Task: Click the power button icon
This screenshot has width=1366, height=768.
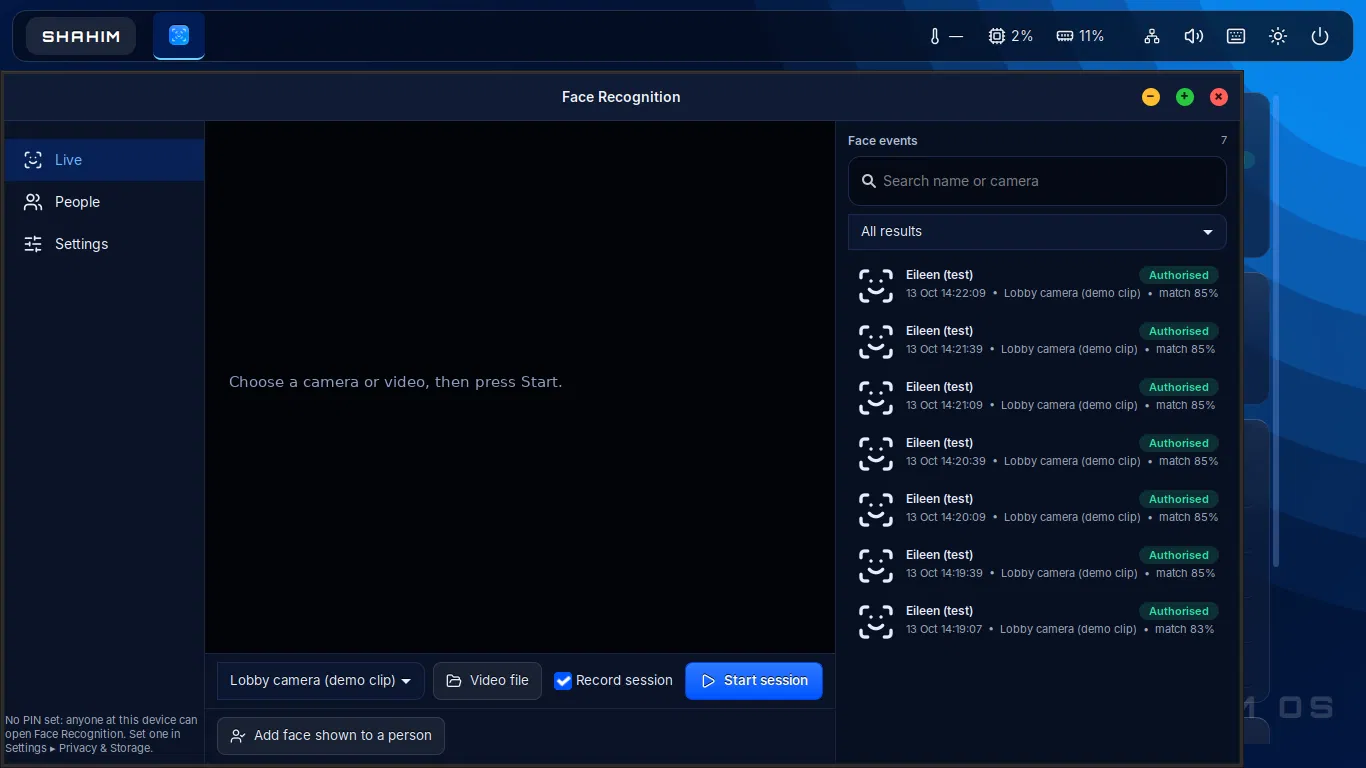Action: [x=1320, y=36]
